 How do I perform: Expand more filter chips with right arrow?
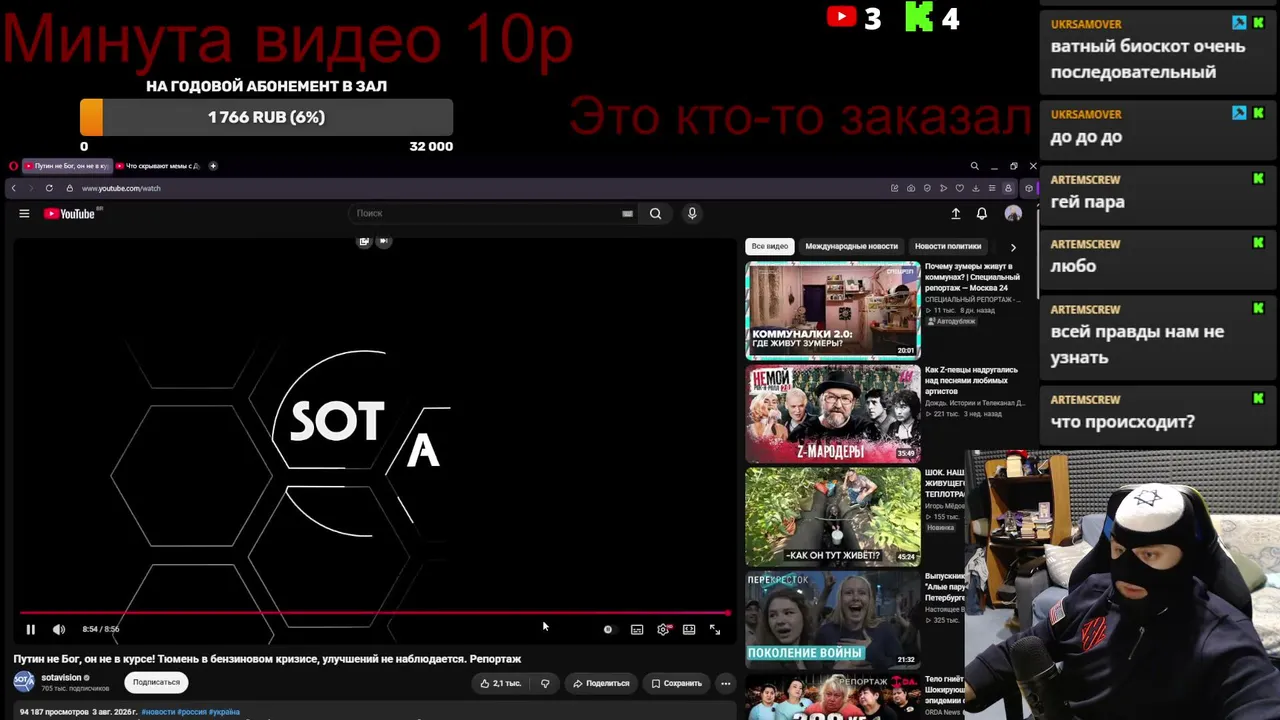(x=1013, y=246)
